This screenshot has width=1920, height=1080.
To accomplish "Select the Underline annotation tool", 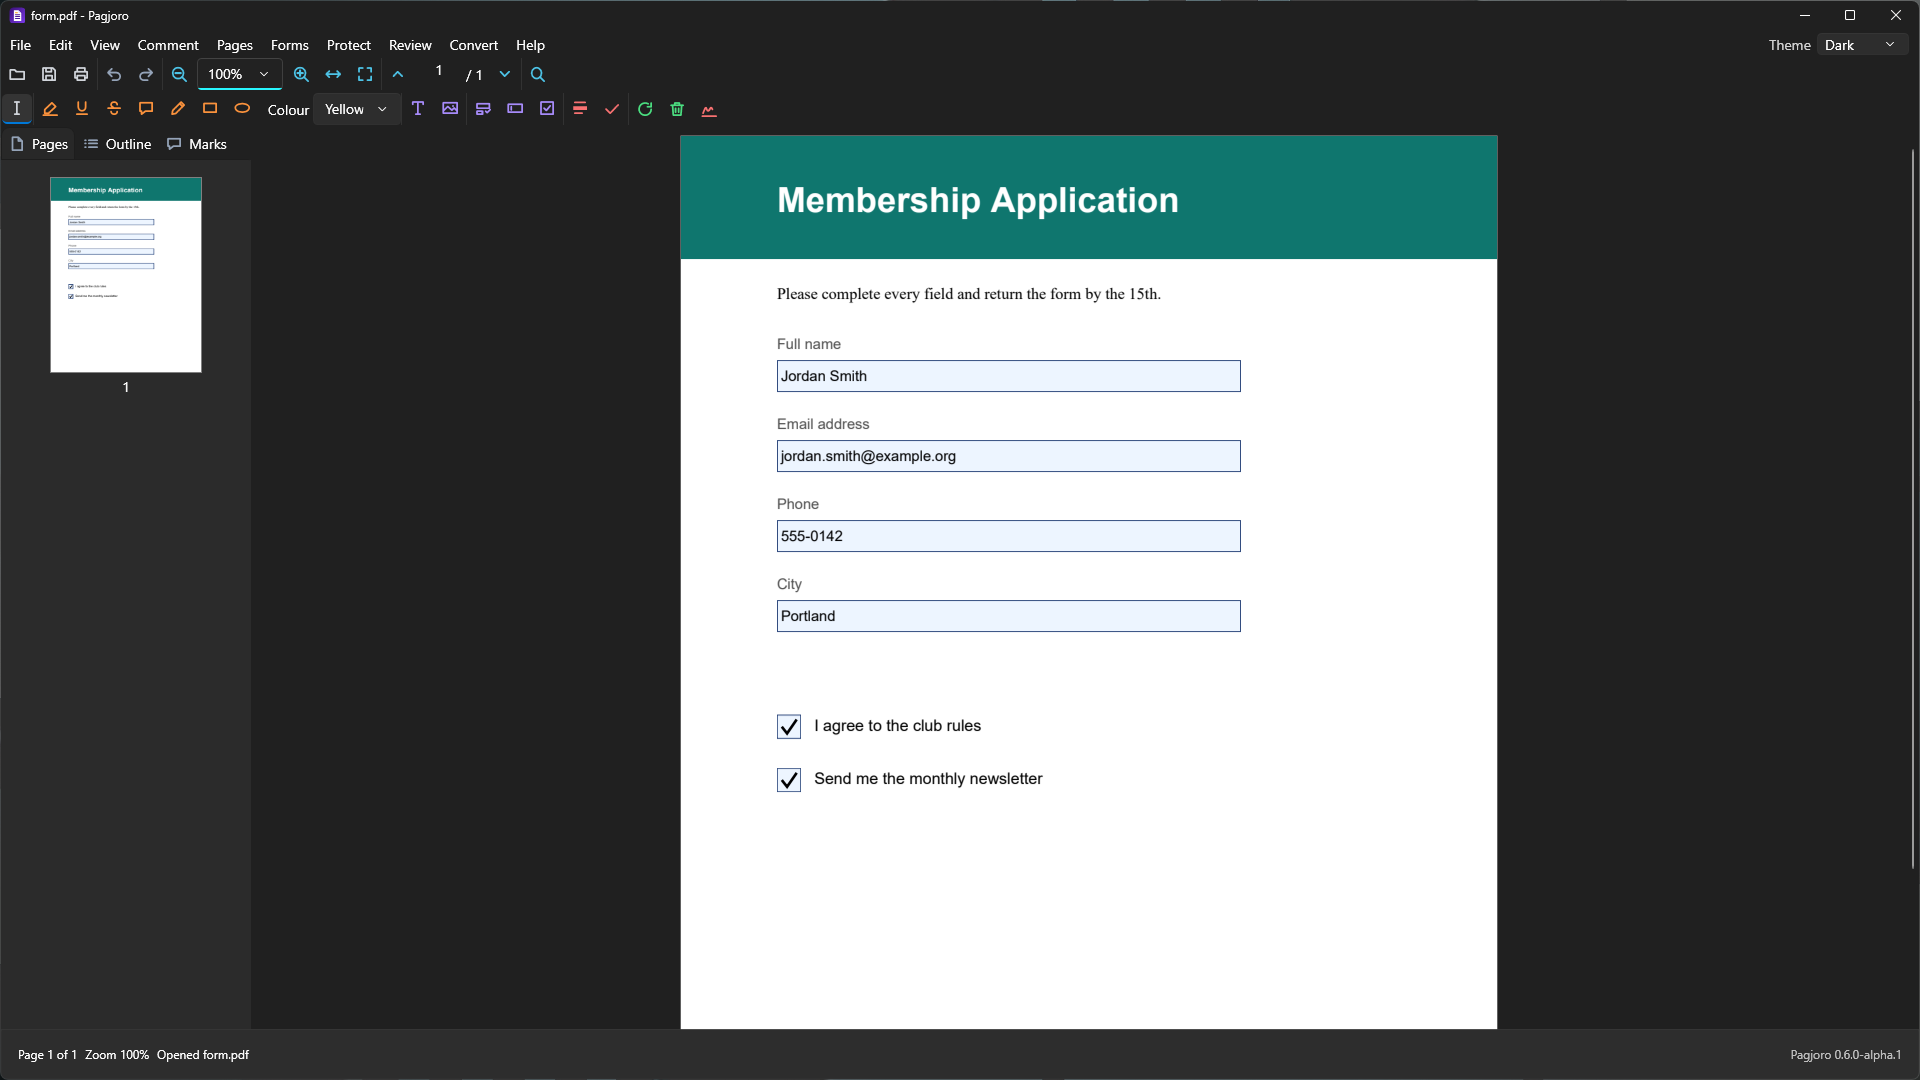I will (x=82, y=109).
